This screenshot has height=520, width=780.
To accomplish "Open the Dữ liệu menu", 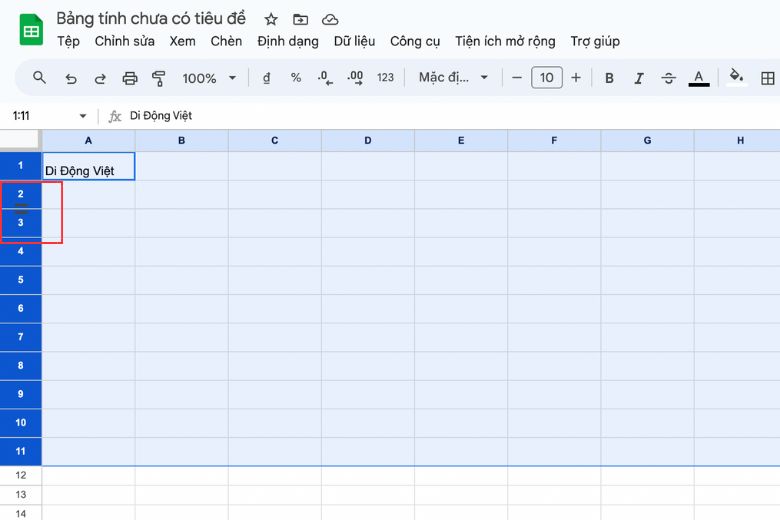I will 354,41.
